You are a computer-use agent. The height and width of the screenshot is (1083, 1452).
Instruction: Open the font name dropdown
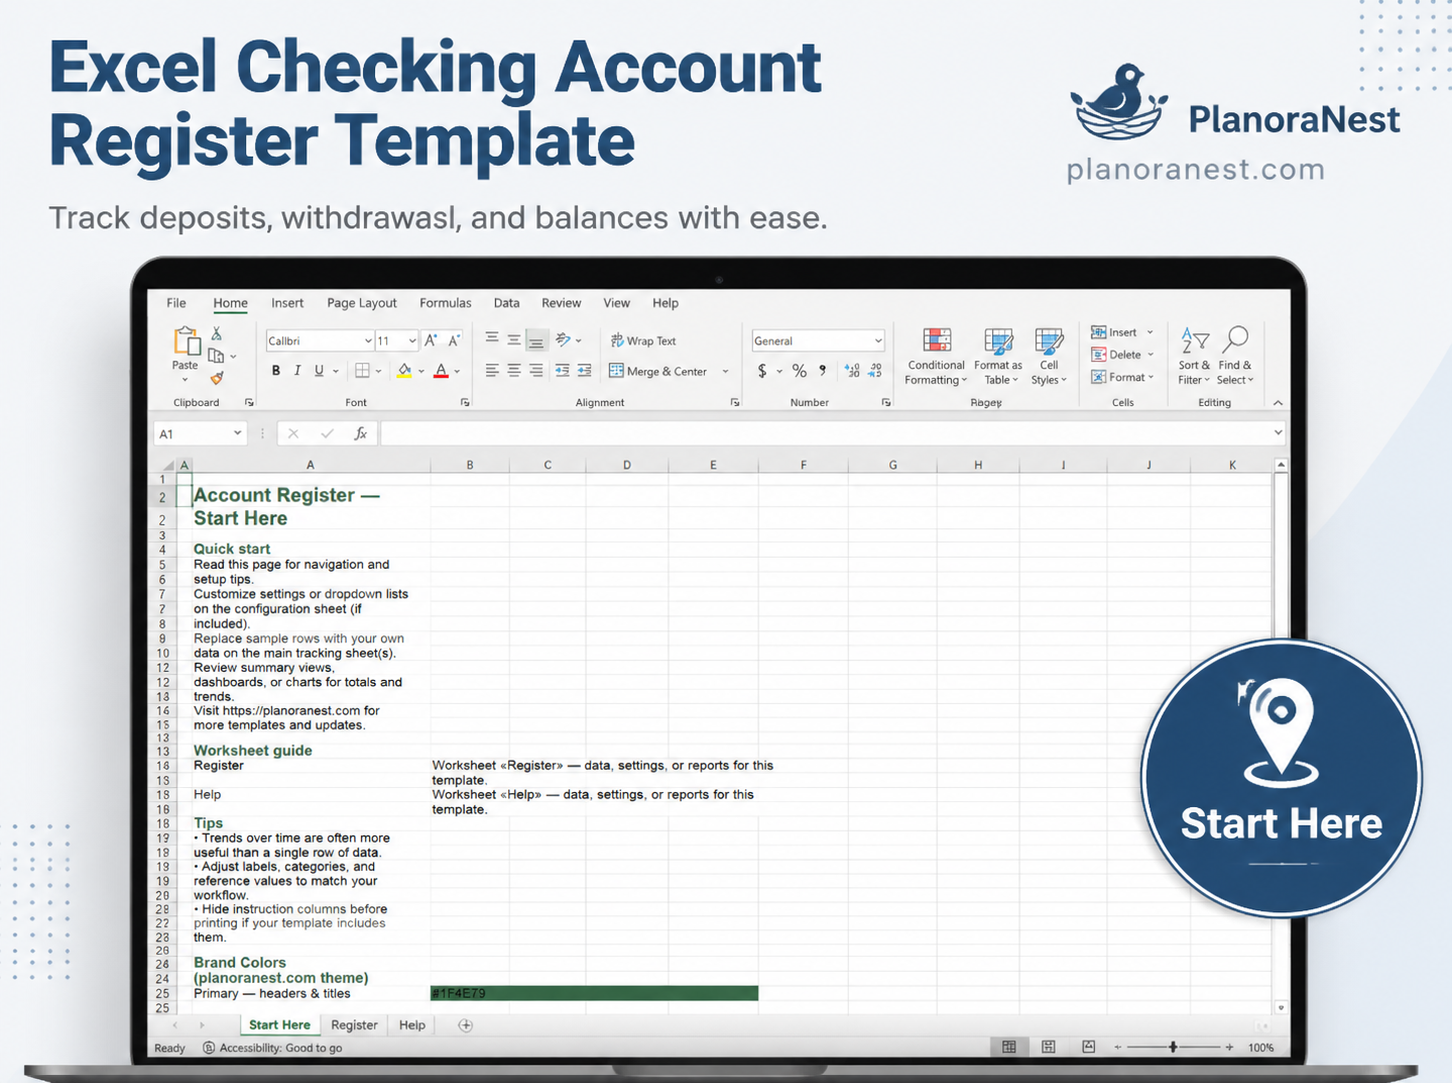pyautogui.click(x=368, y=342)
